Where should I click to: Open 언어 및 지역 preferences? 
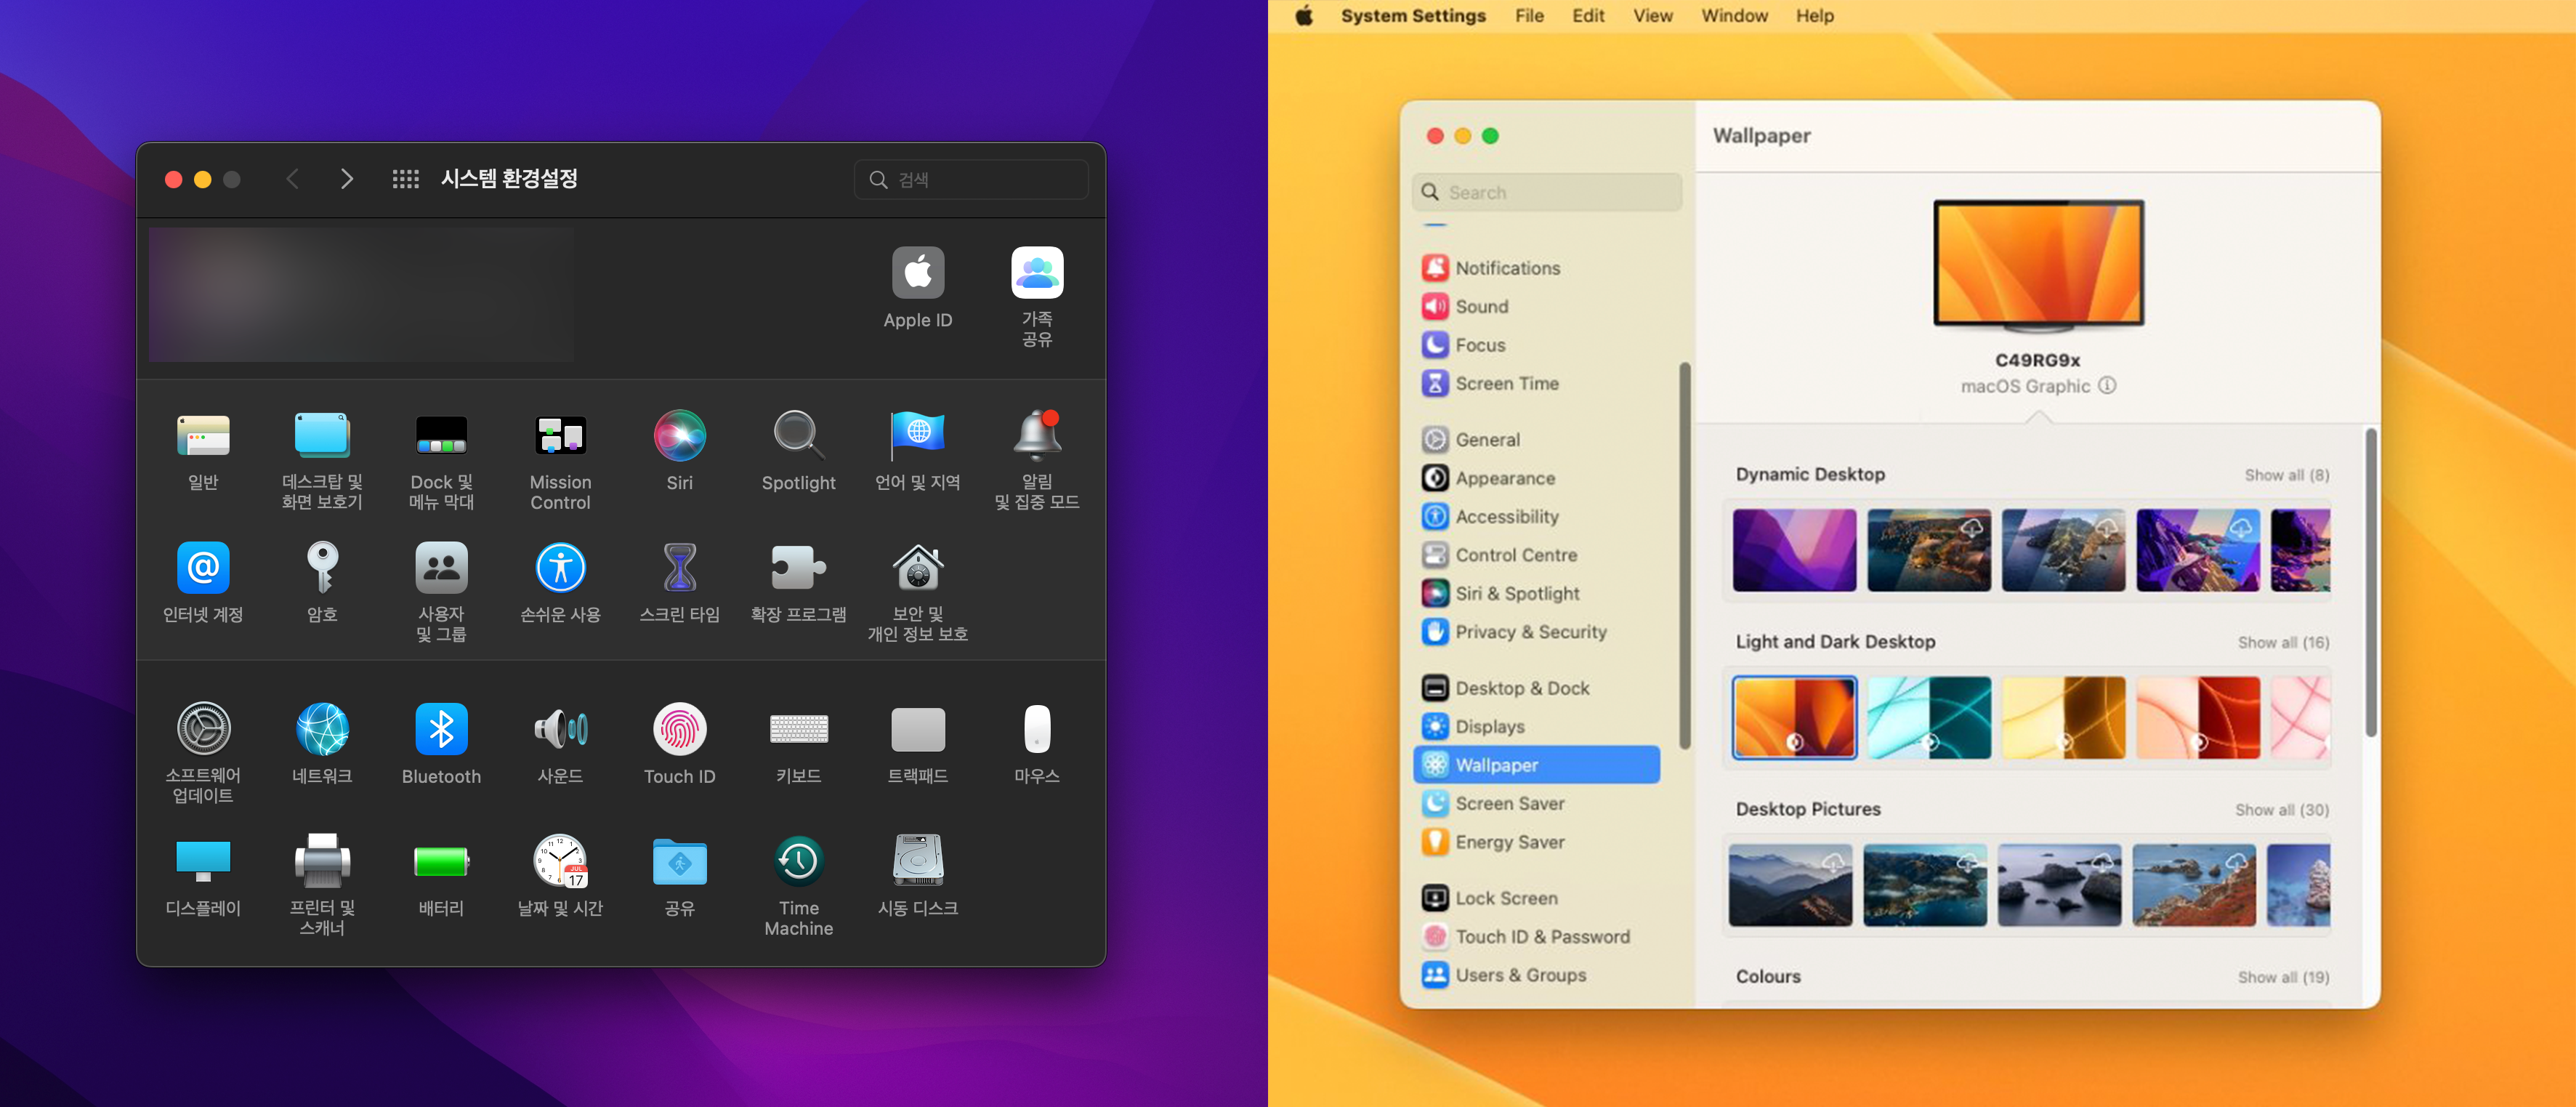(917, 435)
